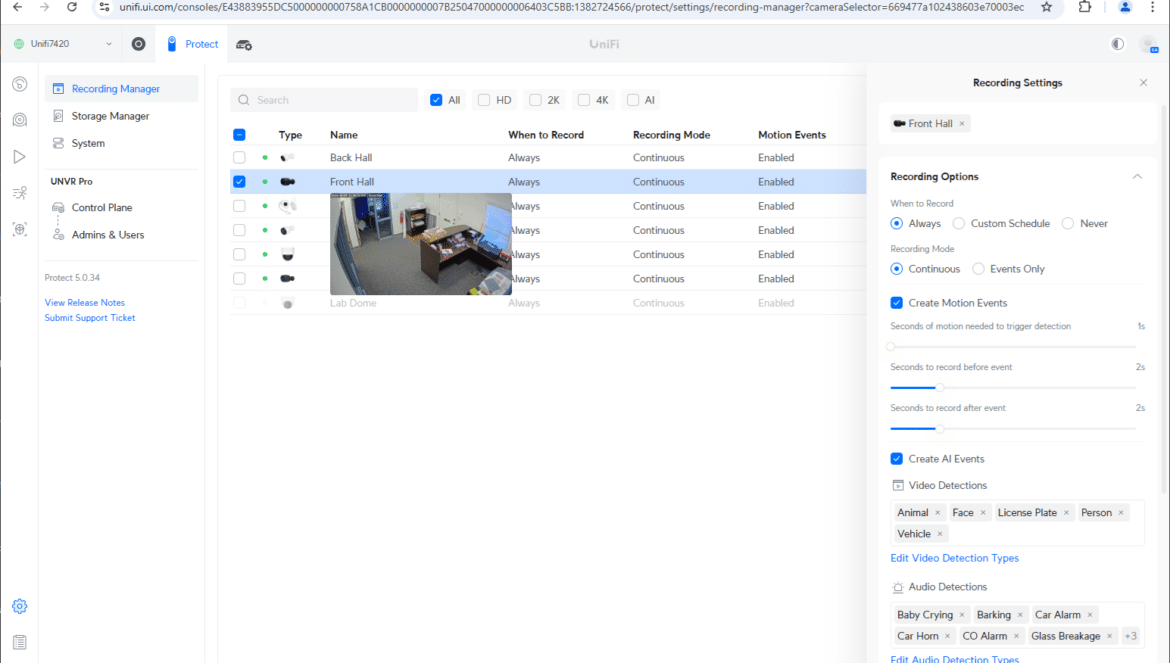Viewport: 1170px width, 663px height.
Task: Select Events Only recording mode
Action: click(x=978, y=269)
